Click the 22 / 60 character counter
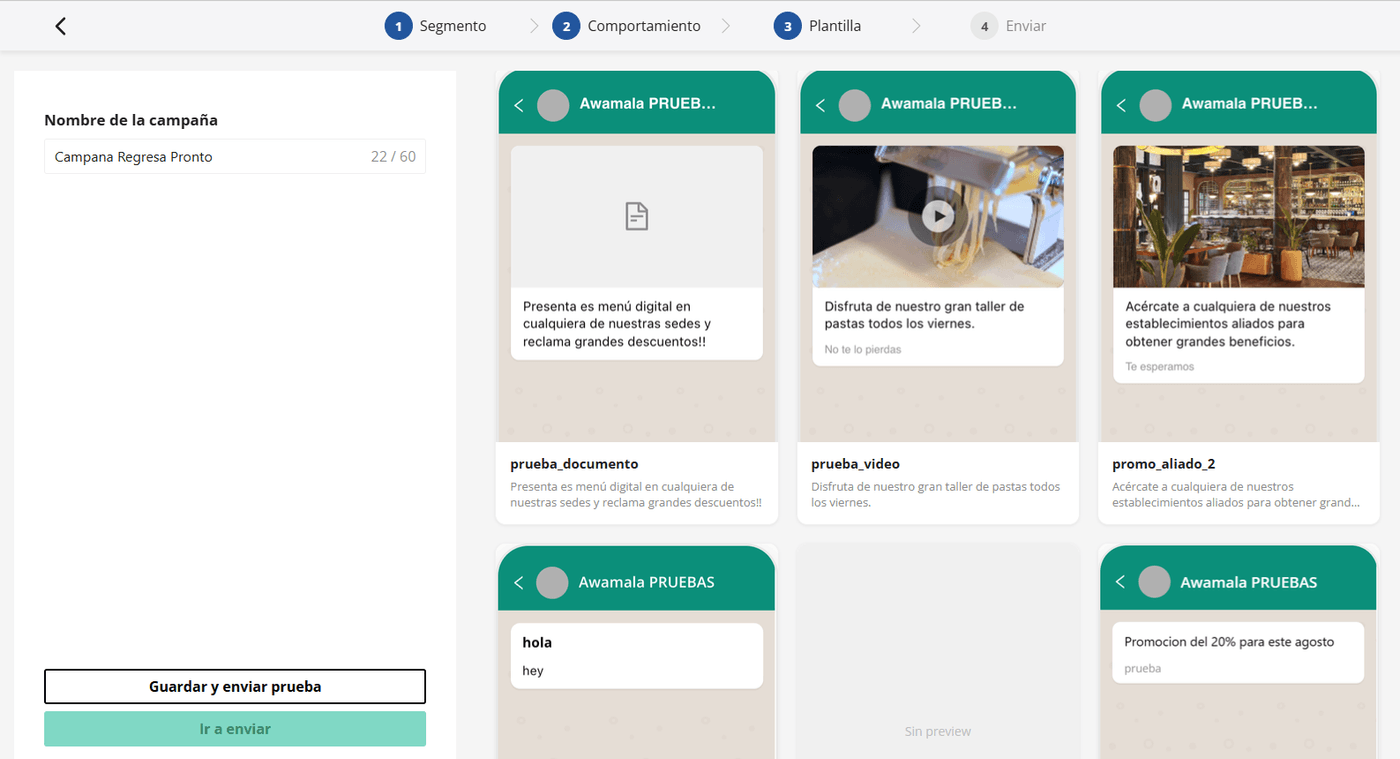The height and width of the screenshot is (759, 1400). (x=393, y=157)
